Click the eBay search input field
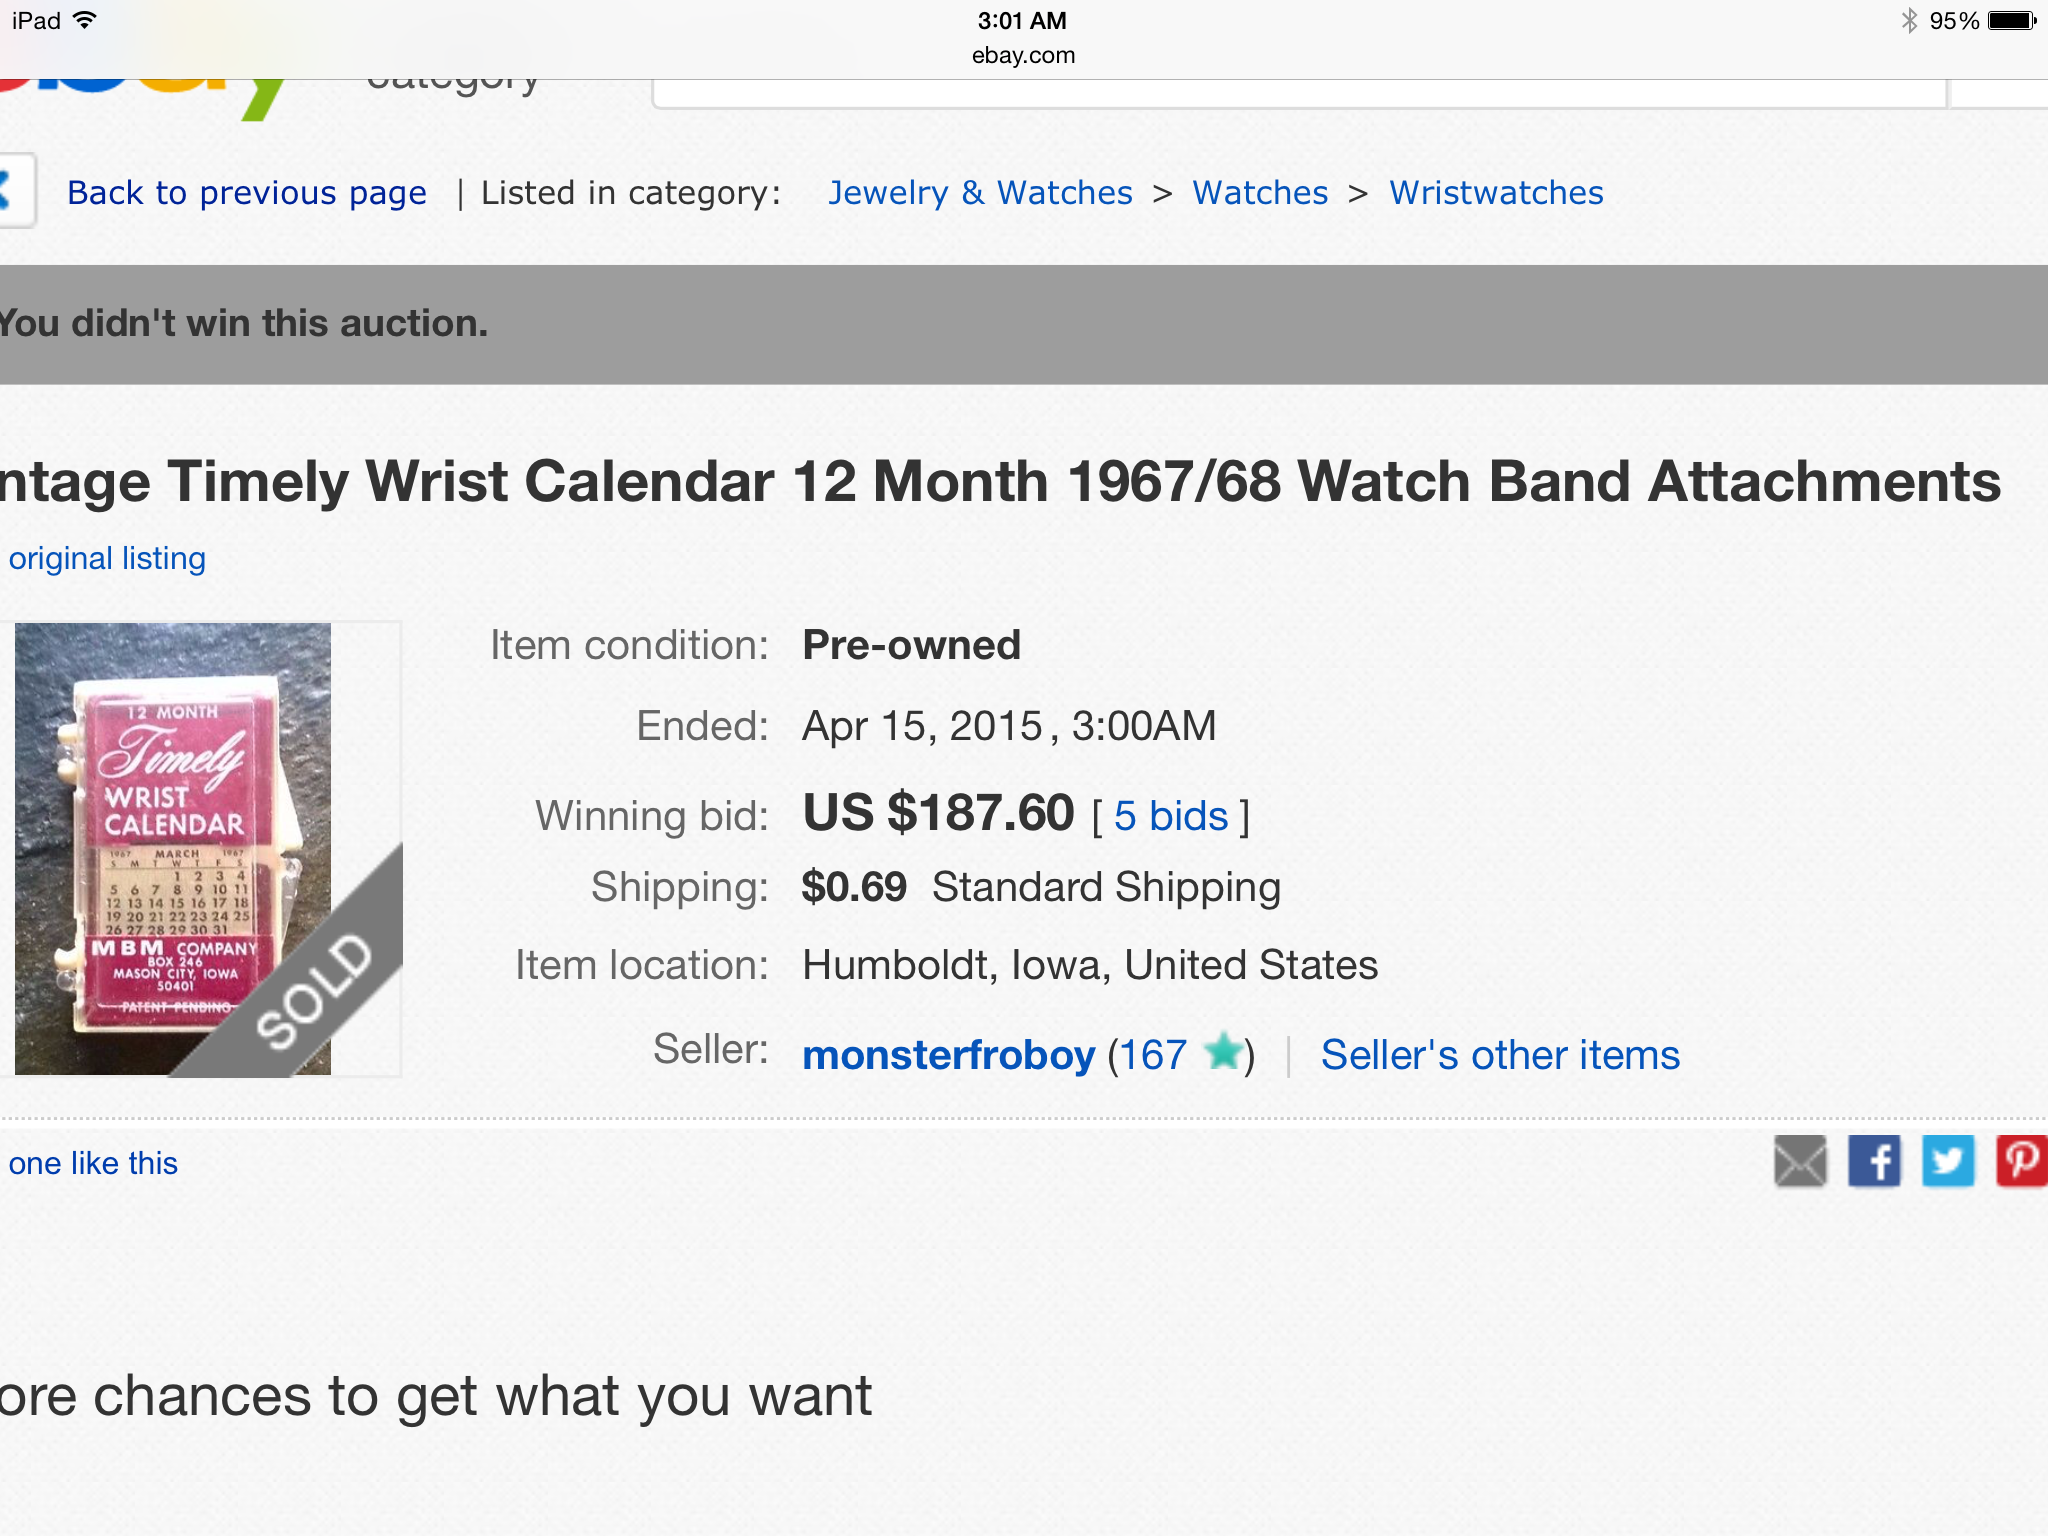The height and width of the screenshot is (1536, 2048). tap(1298, 93)
